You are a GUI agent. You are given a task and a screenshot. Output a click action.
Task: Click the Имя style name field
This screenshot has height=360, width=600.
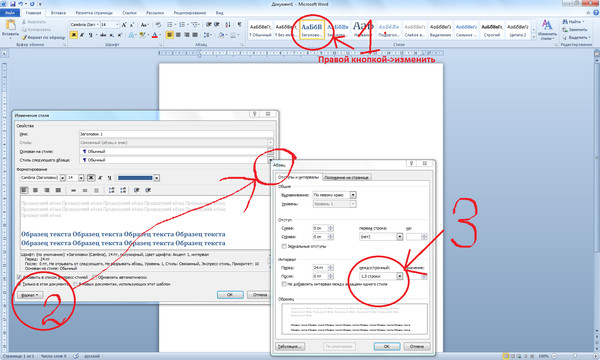click(176, 134)
